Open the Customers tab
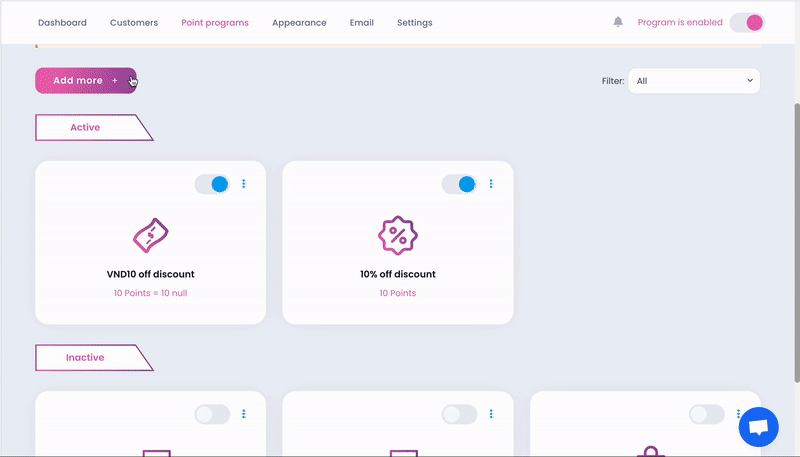The width and height of the screenshot is (800, 457). point(134,22)
